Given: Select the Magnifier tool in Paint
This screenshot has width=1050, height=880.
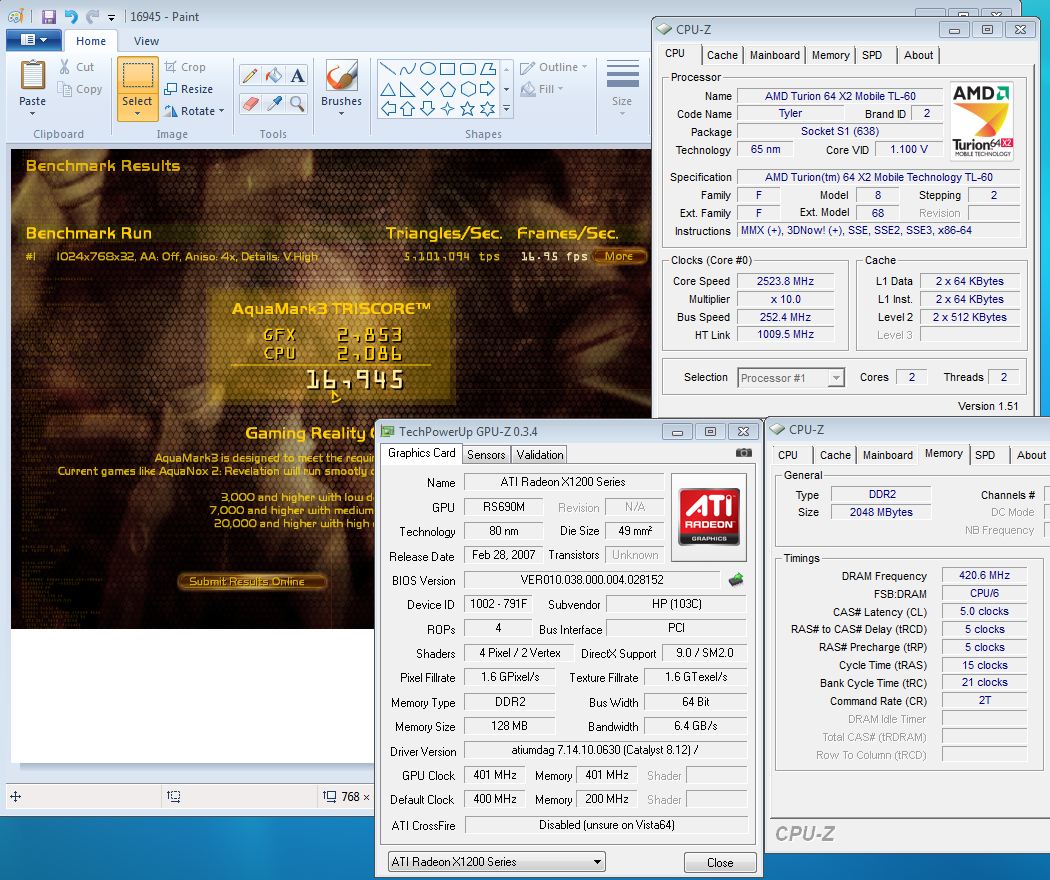Looking at the screenshot, I should coord(297,103).
